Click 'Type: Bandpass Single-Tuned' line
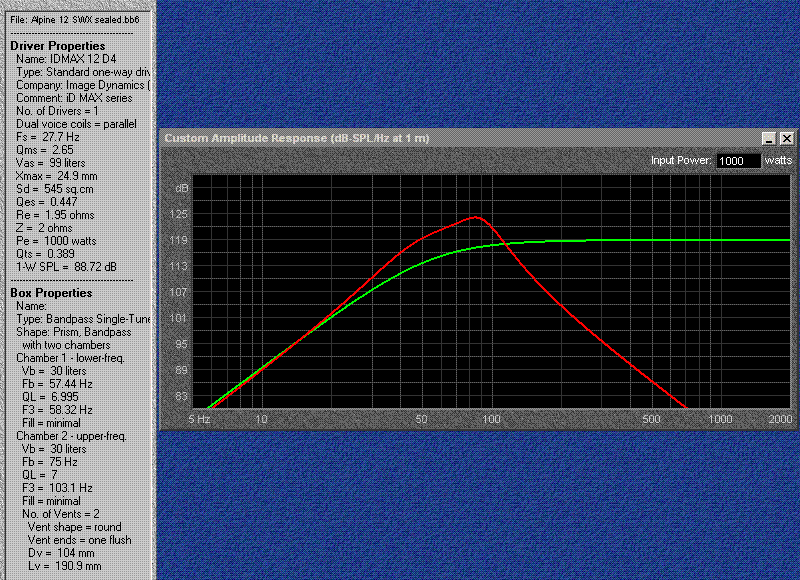800x580 pixels. (83, 319)
